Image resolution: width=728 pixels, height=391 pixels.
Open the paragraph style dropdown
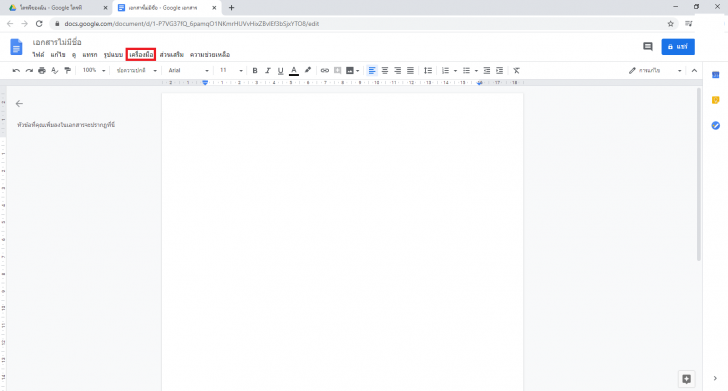(x=136, y=71)
